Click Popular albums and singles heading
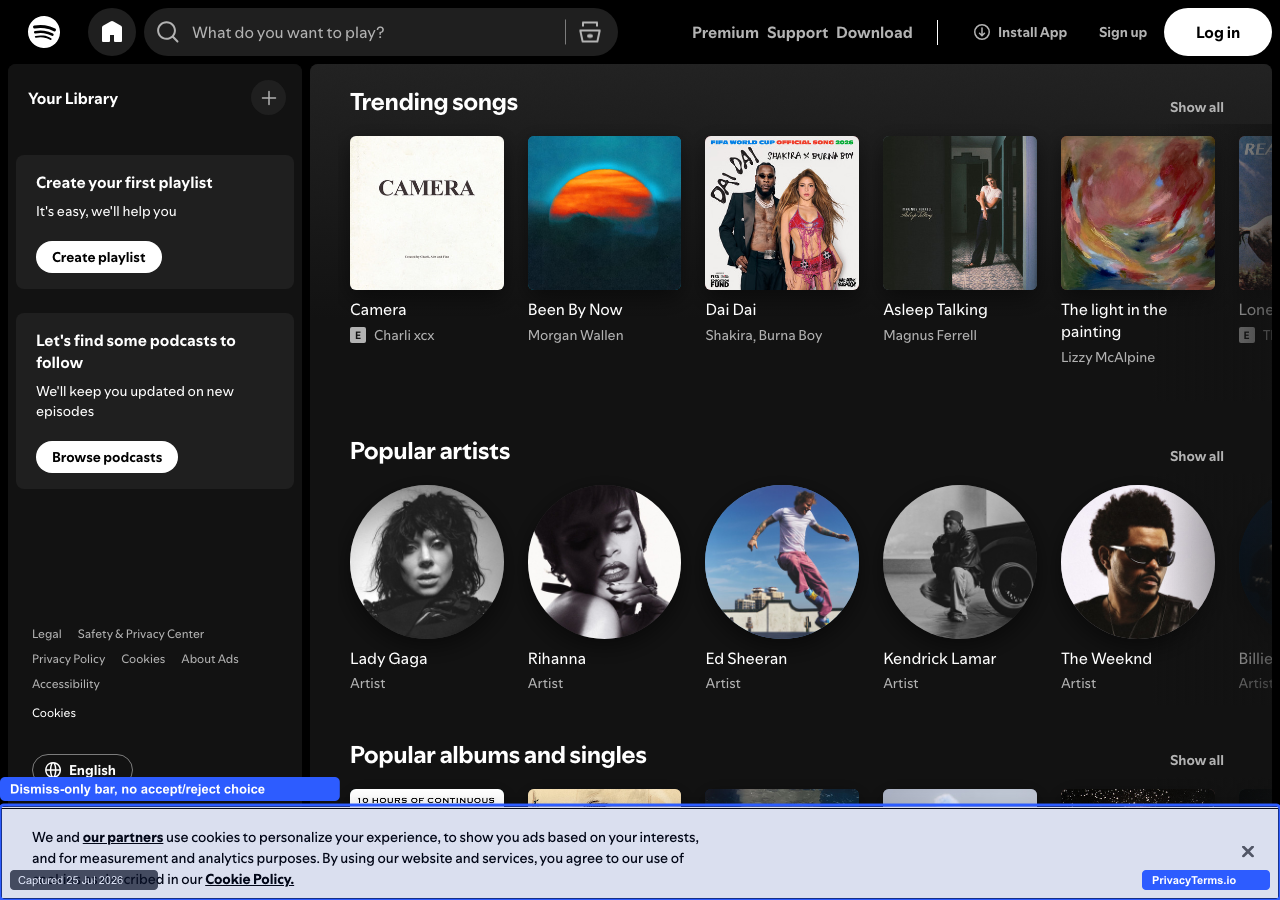Screen dimensions: 1280x900 498,755
